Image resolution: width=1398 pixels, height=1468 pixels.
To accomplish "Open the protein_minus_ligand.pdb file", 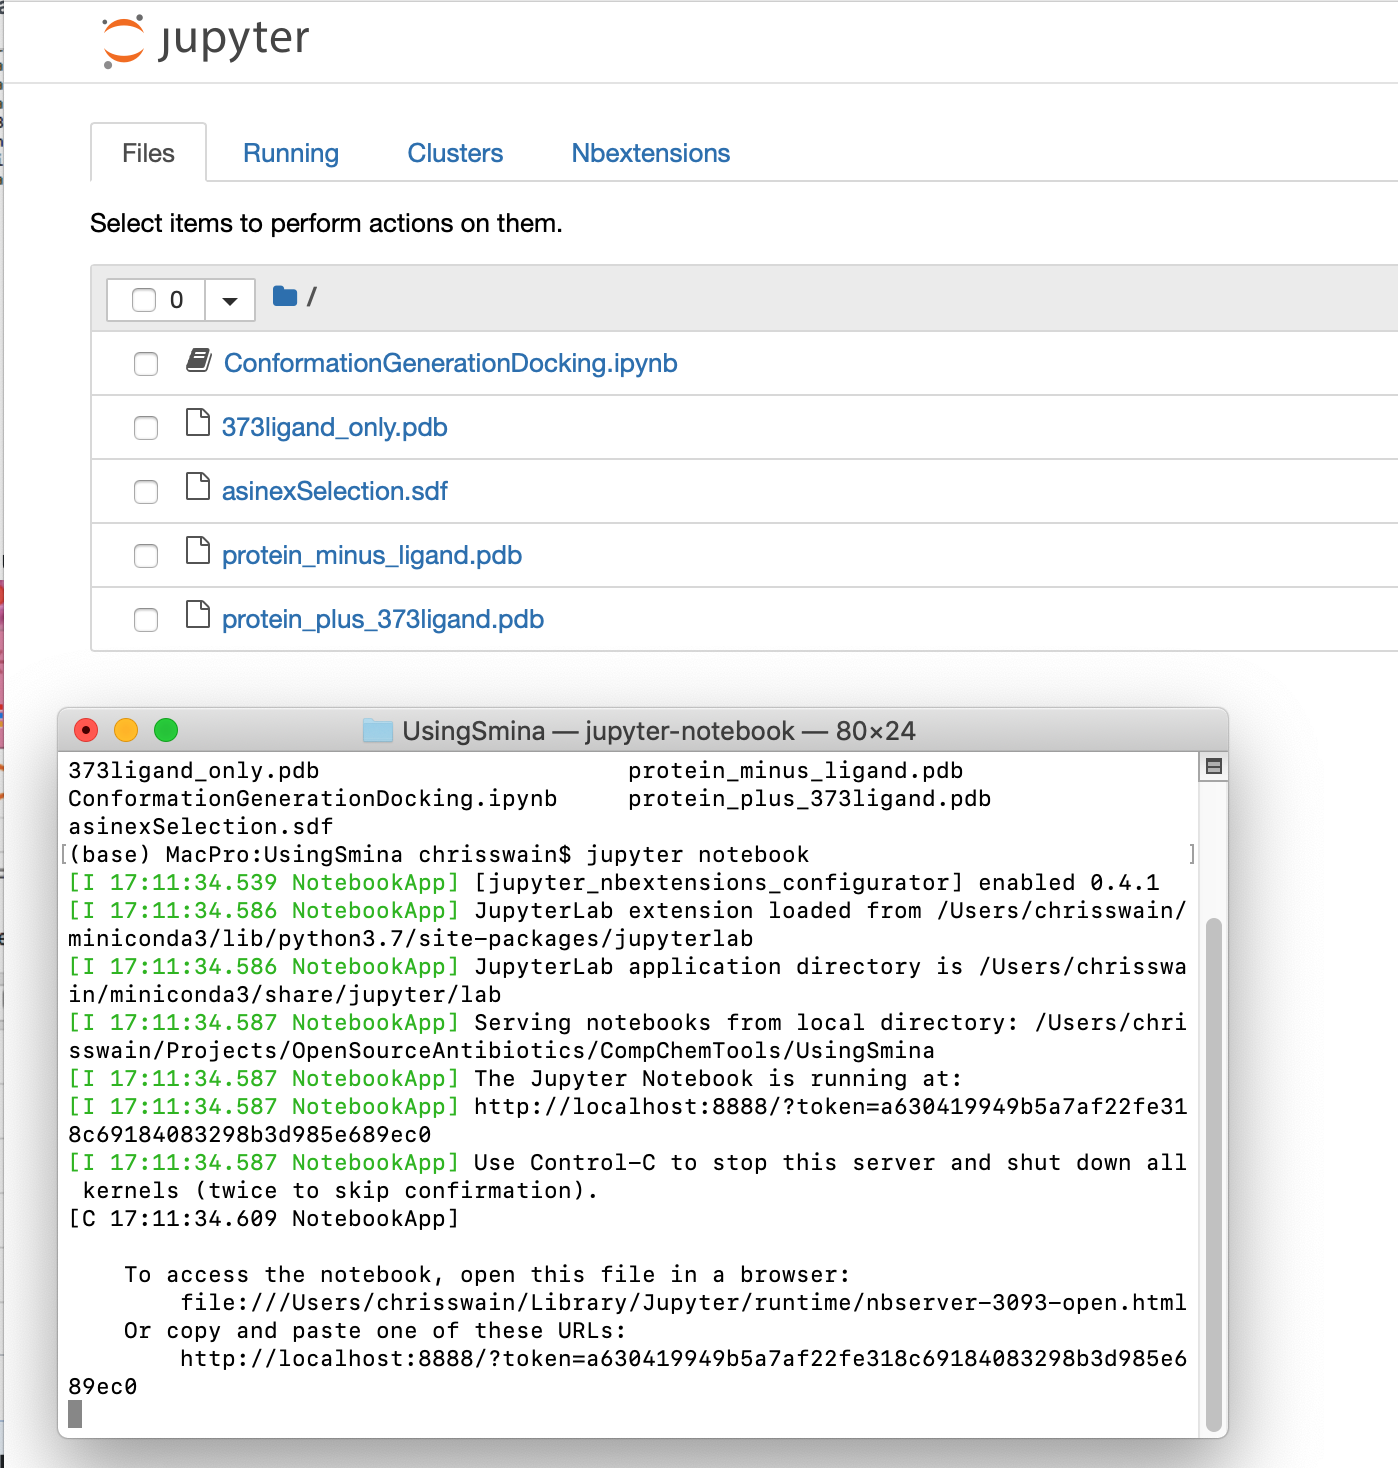I will point(372,555).
